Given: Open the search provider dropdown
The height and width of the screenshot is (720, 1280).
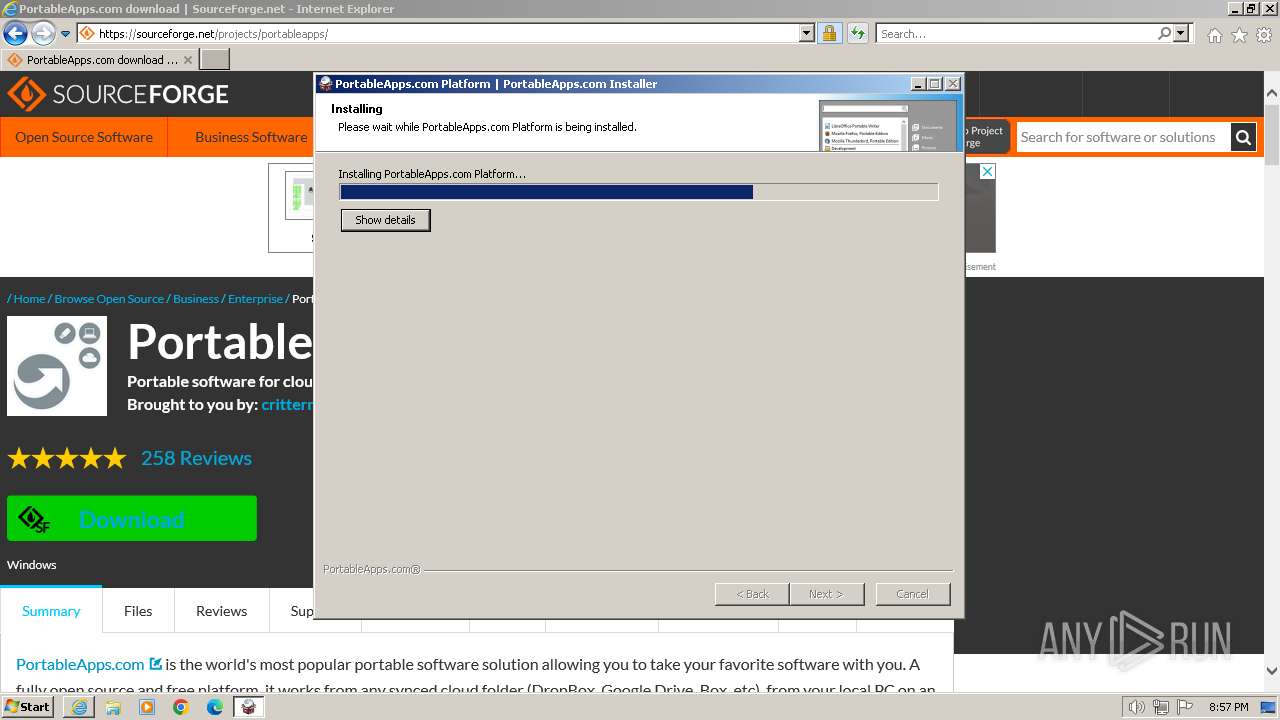Looking at the screenshot, I should pos(1181,34).
